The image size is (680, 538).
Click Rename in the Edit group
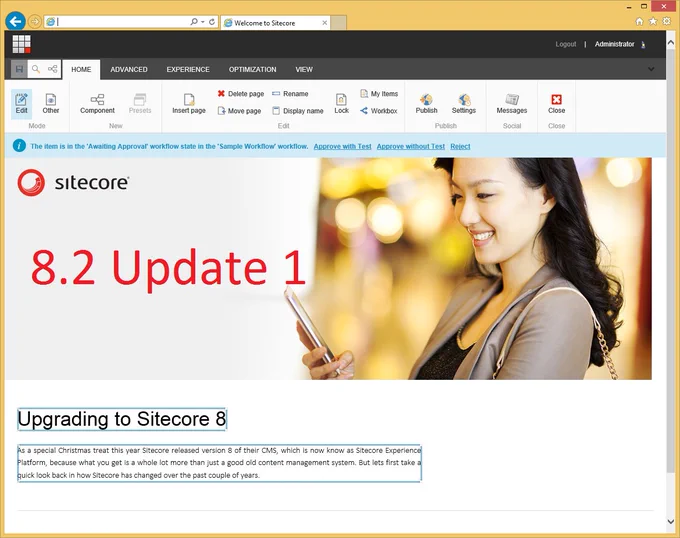(290, 94)
